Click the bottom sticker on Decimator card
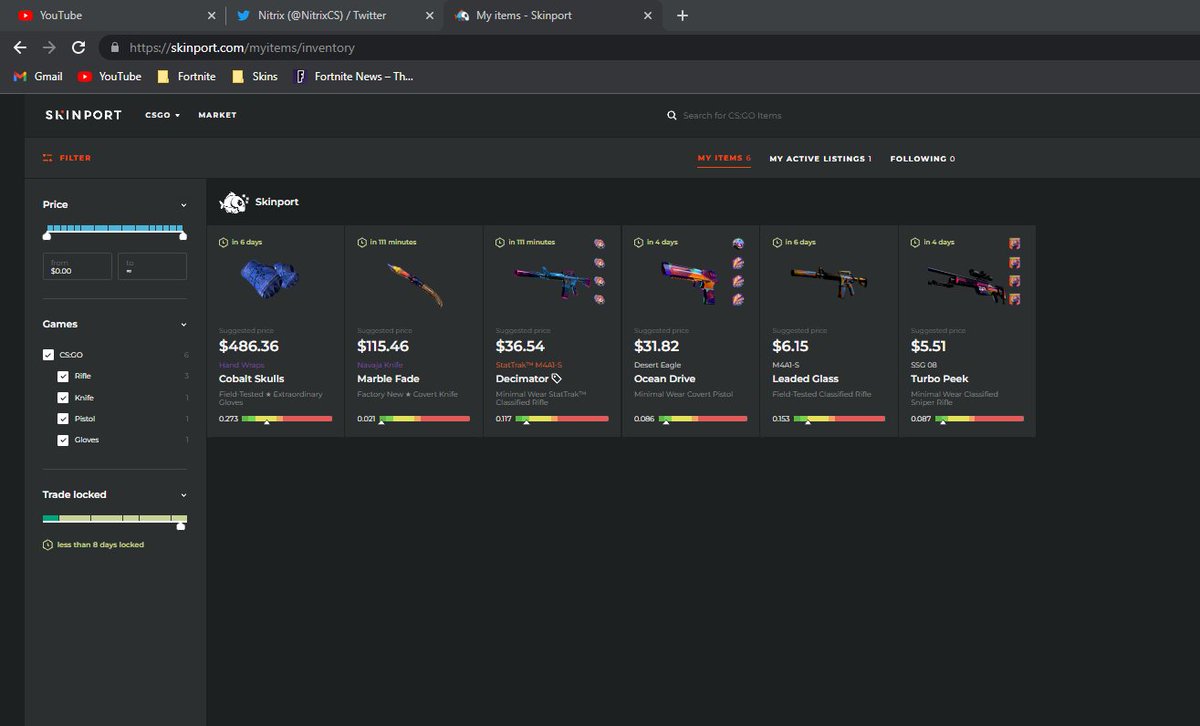 pyautogui.click(x=599, y=299)
